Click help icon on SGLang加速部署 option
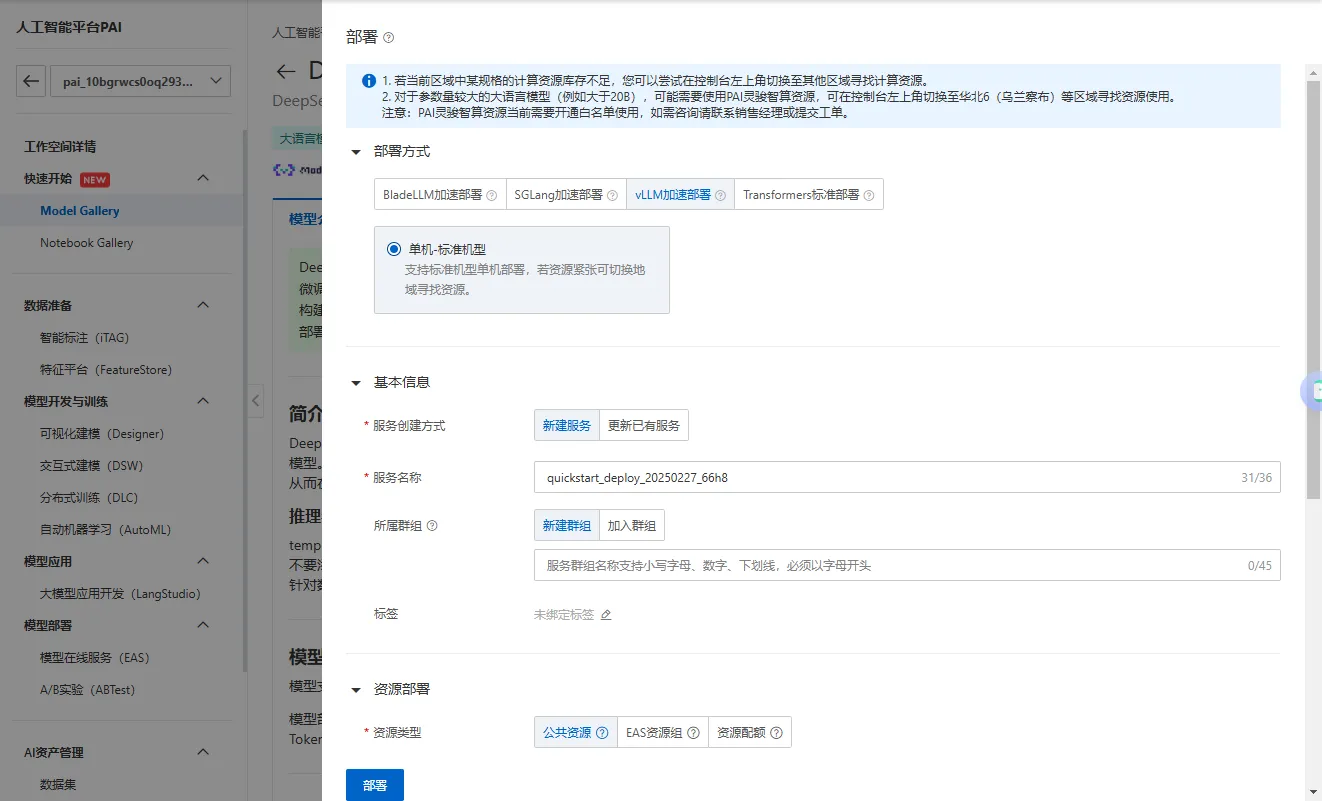 [x=613, y=195]
